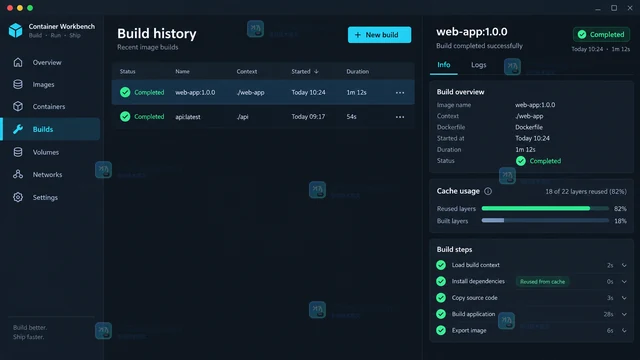
Task: Click the Dockerfile value in Build overview
Action: (x=529, y=127)
